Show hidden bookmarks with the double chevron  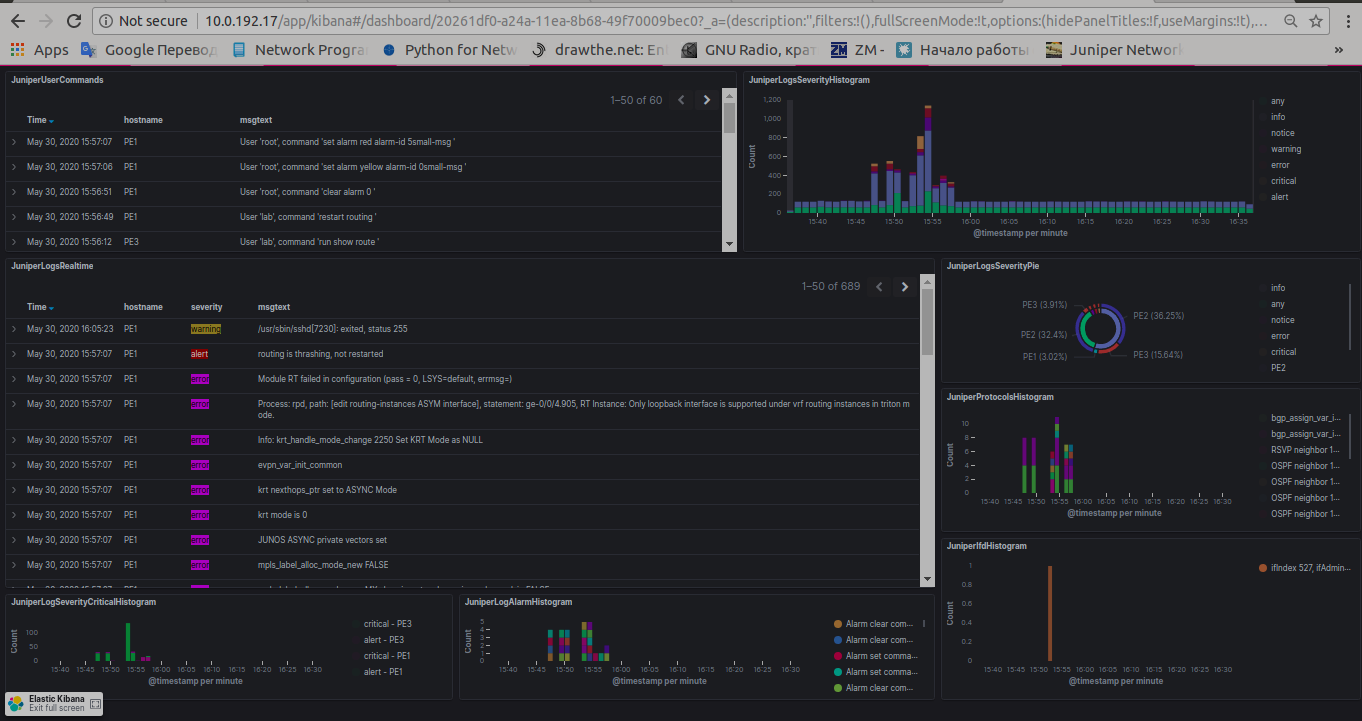[1338, 50]
